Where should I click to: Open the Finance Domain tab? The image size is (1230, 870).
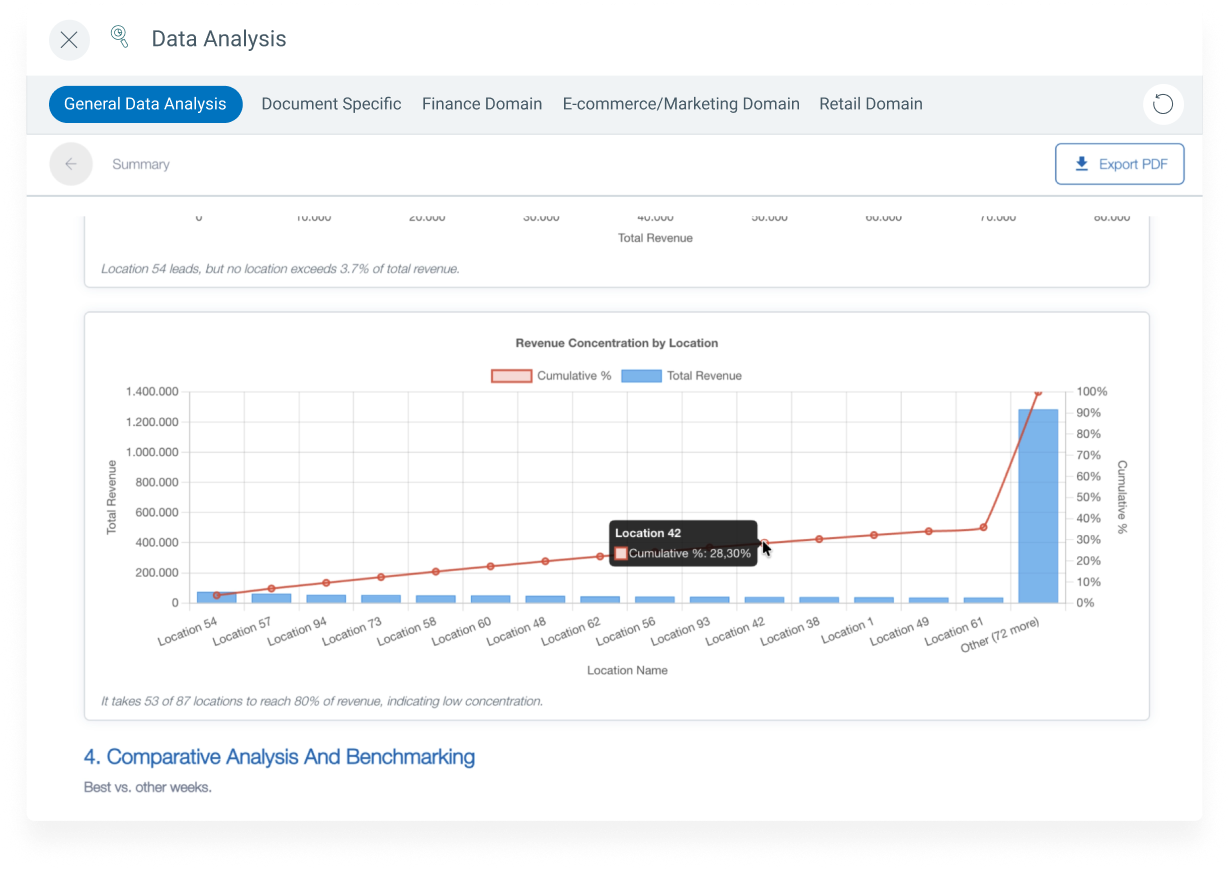coord(482,104)
